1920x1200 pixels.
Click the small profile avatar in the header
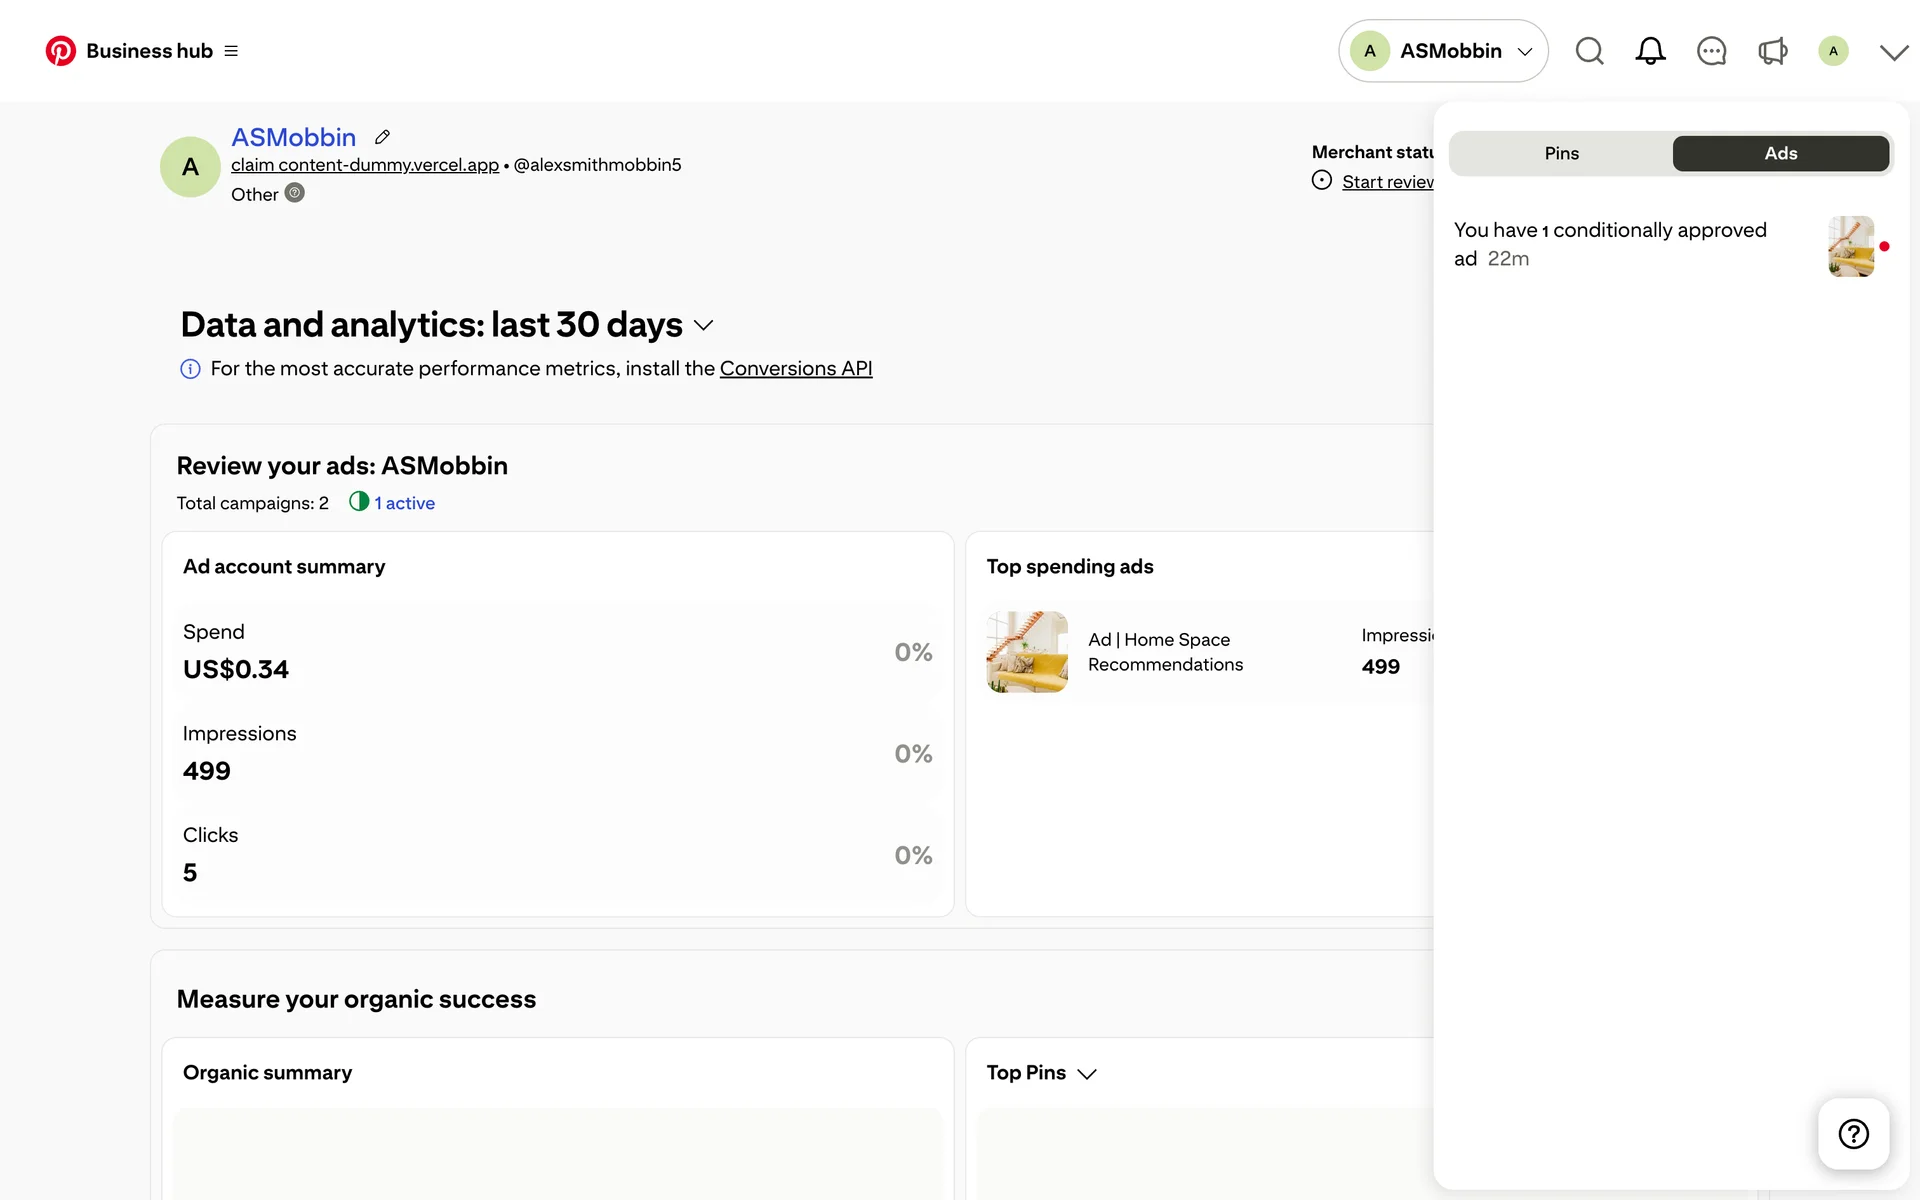(x=1833, y=51)
